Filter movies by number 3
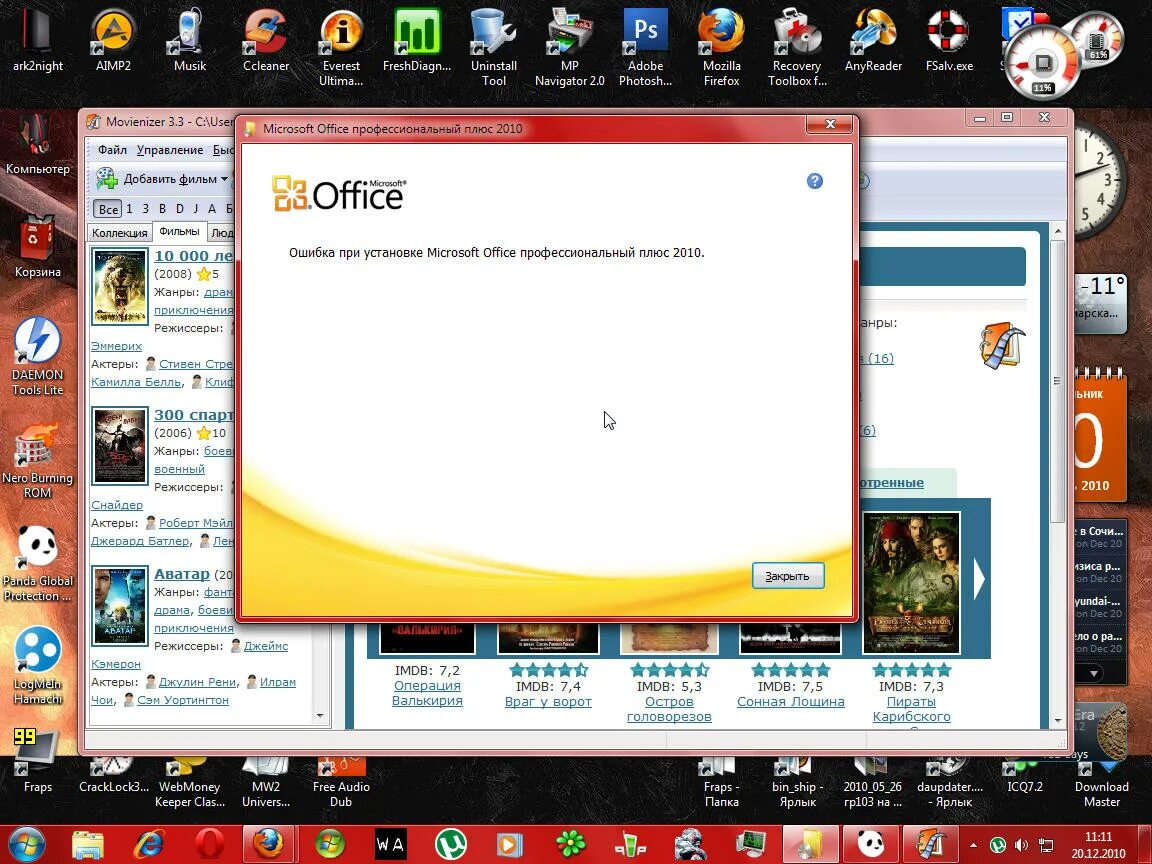 coord(145,209)
